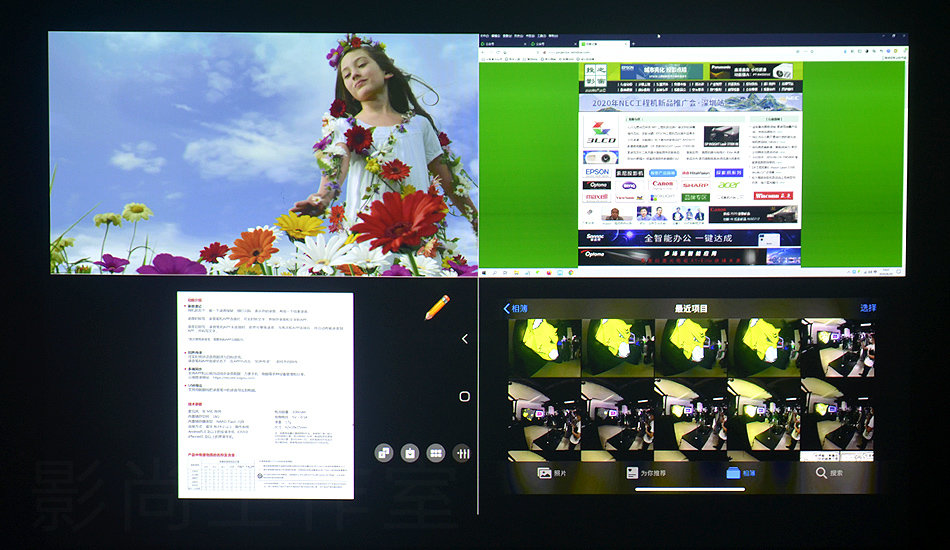The image size is (950, 550).
Task: Click the Windows Start button in taskbar
Action: pos(485,271)
